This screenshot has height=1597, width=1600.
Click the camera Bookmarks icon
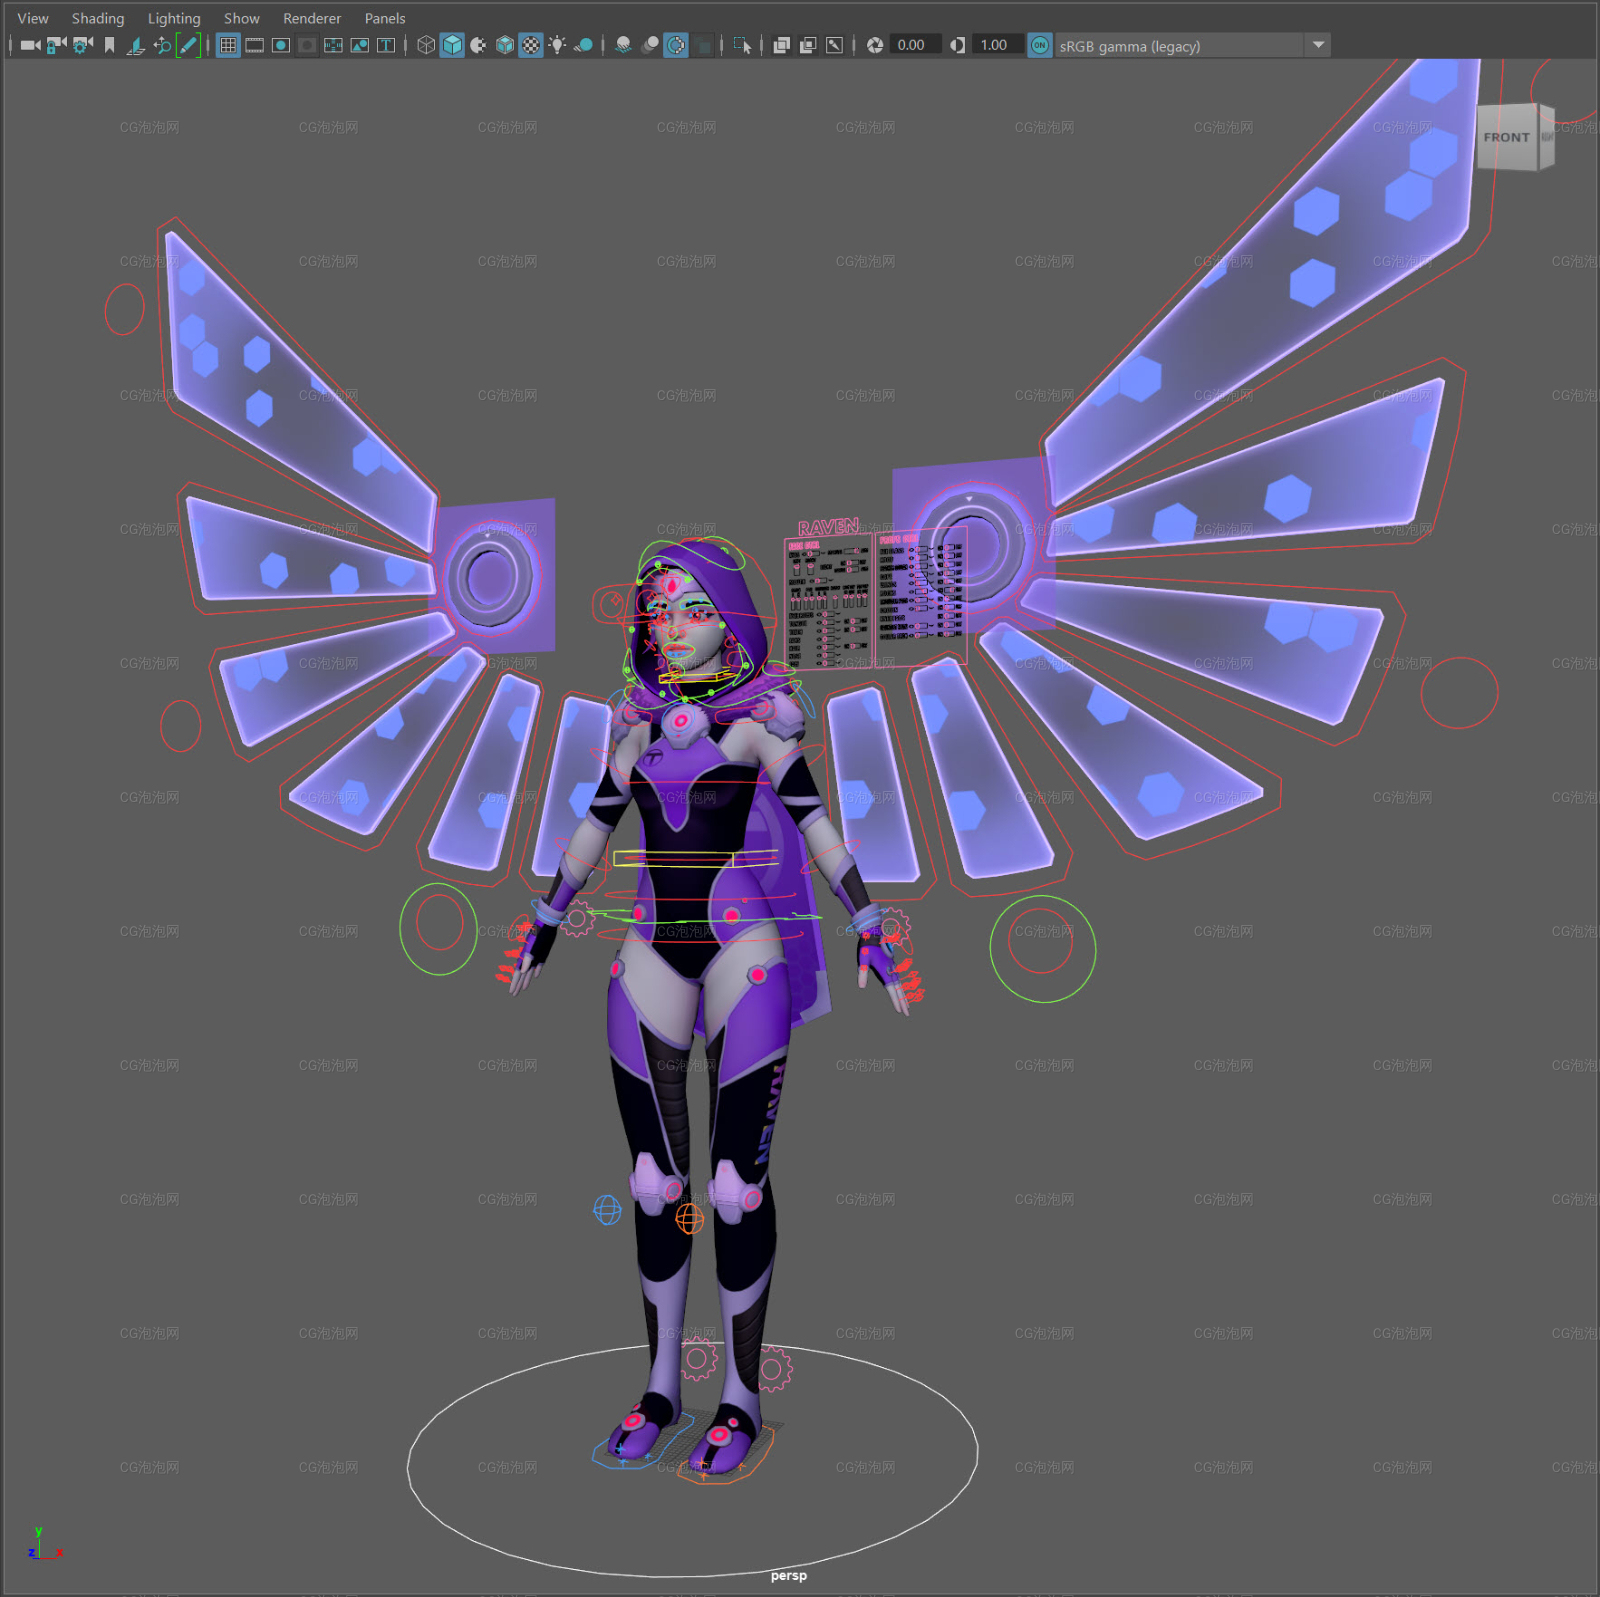[109, 45]
